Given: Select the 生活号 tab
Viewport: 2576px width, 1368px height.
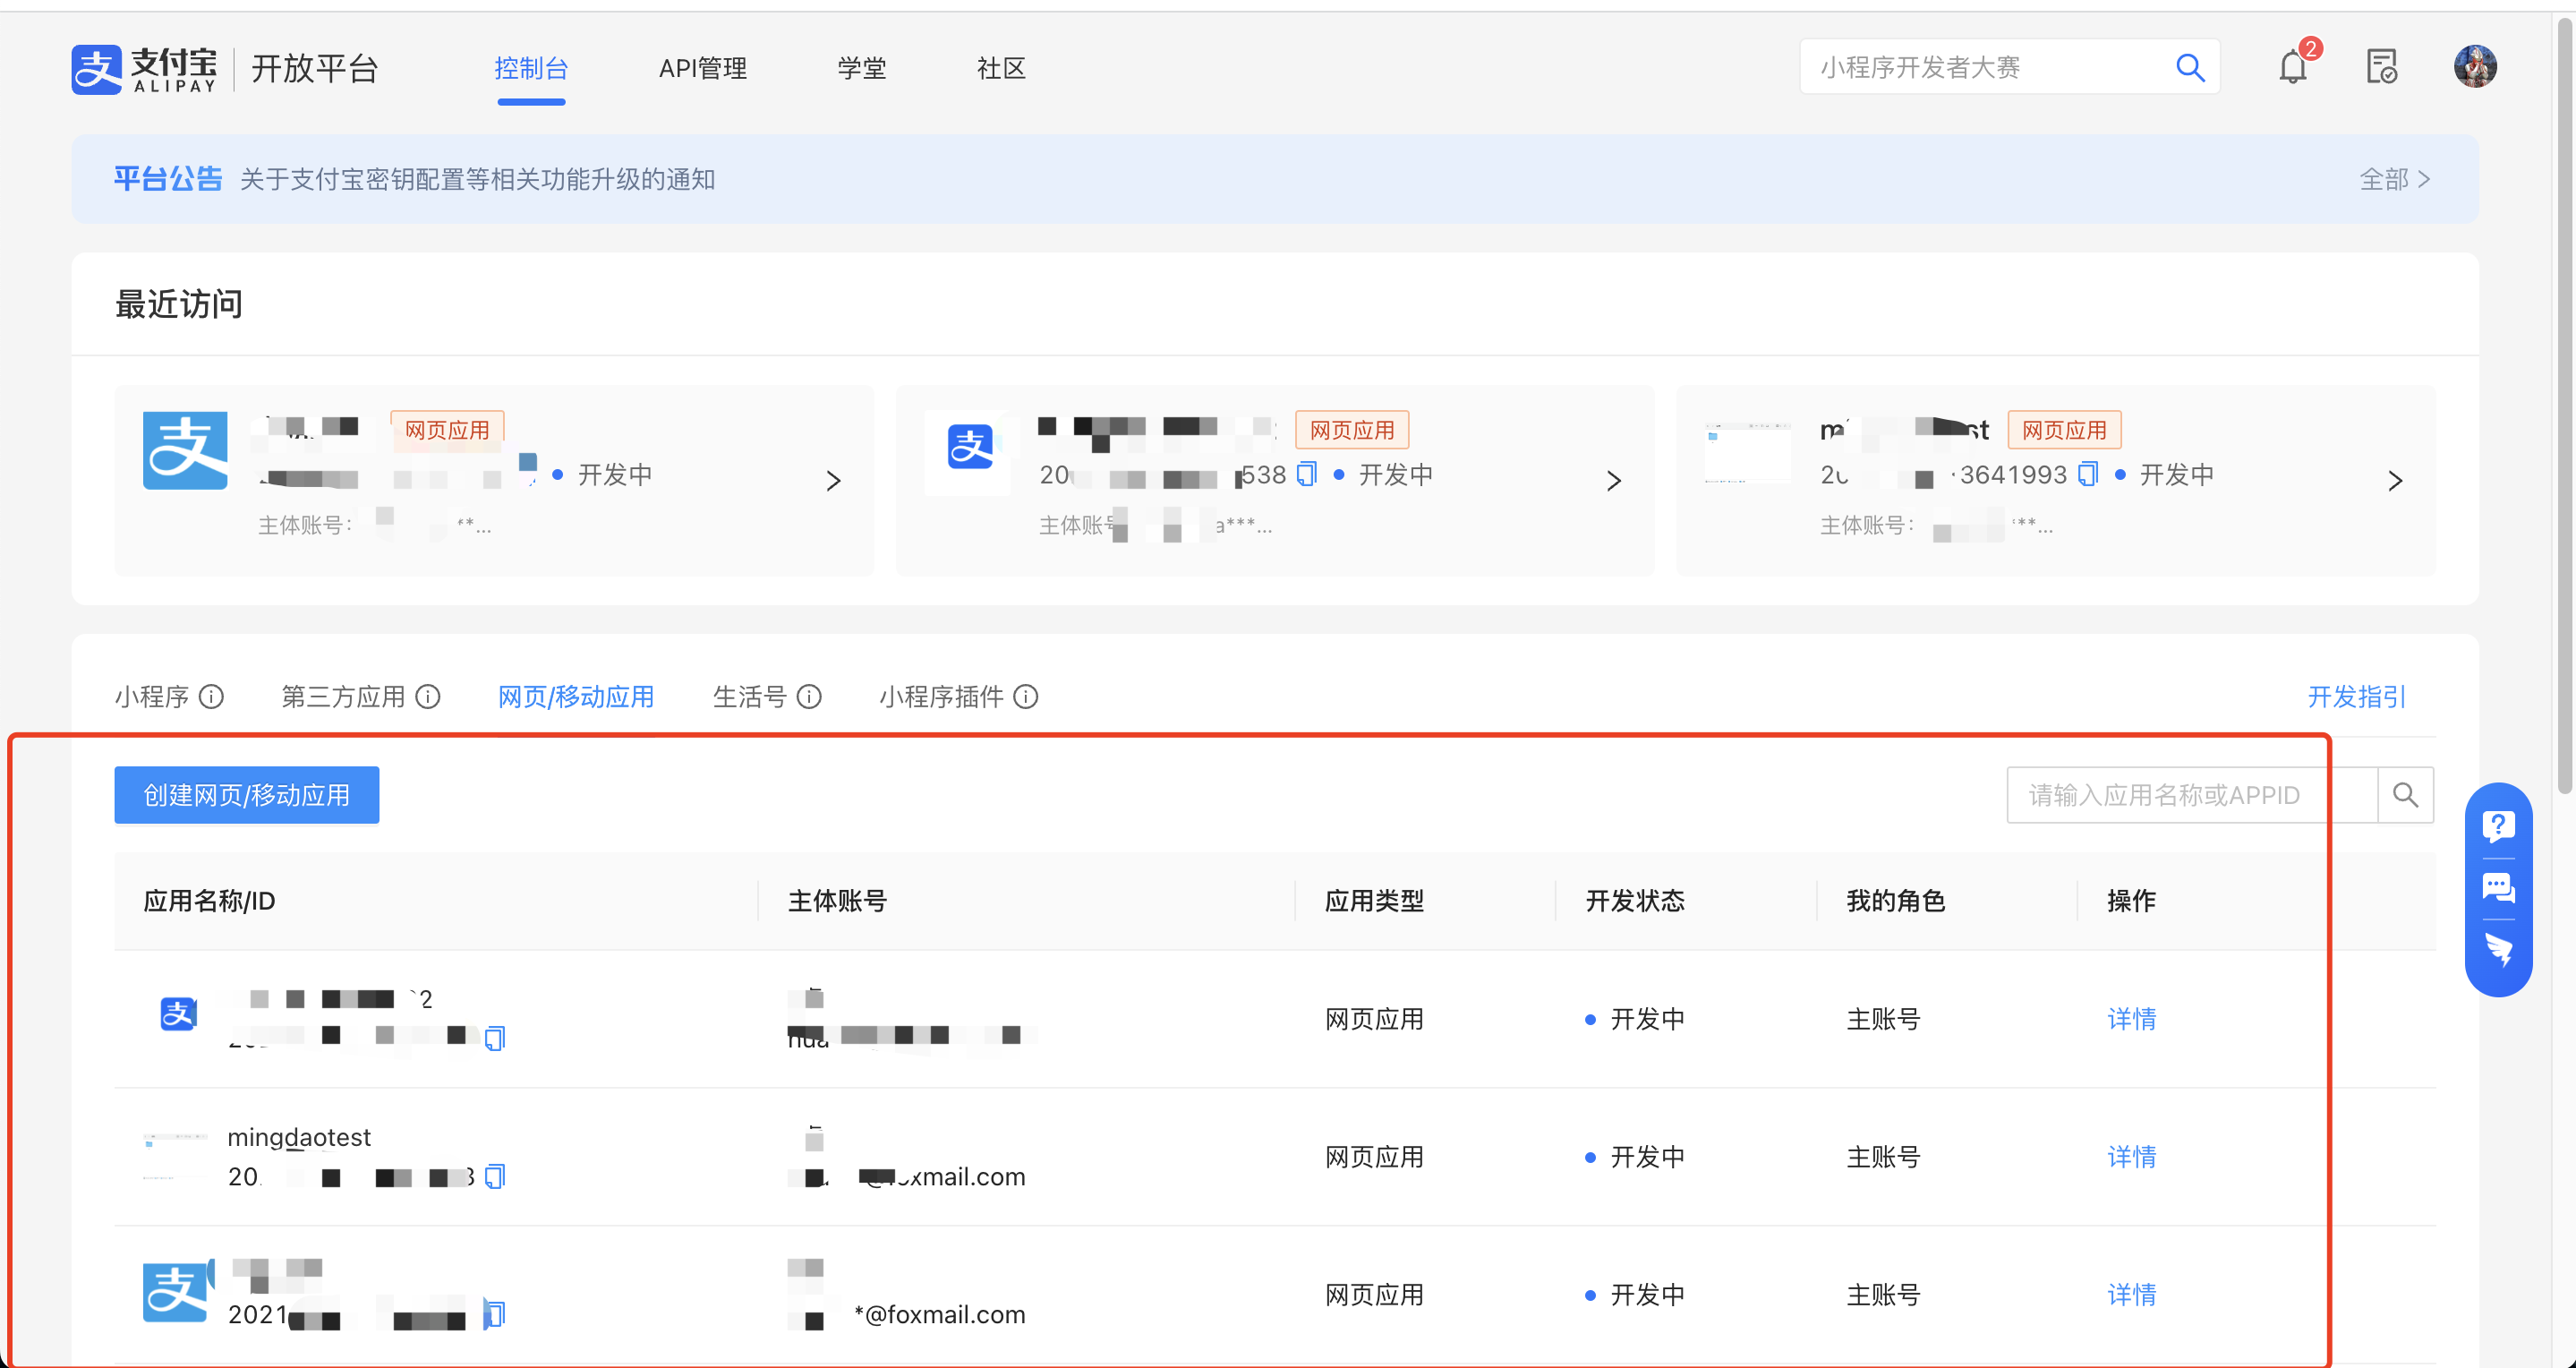Looking at the screenshot, I should (x=749, y=696).
